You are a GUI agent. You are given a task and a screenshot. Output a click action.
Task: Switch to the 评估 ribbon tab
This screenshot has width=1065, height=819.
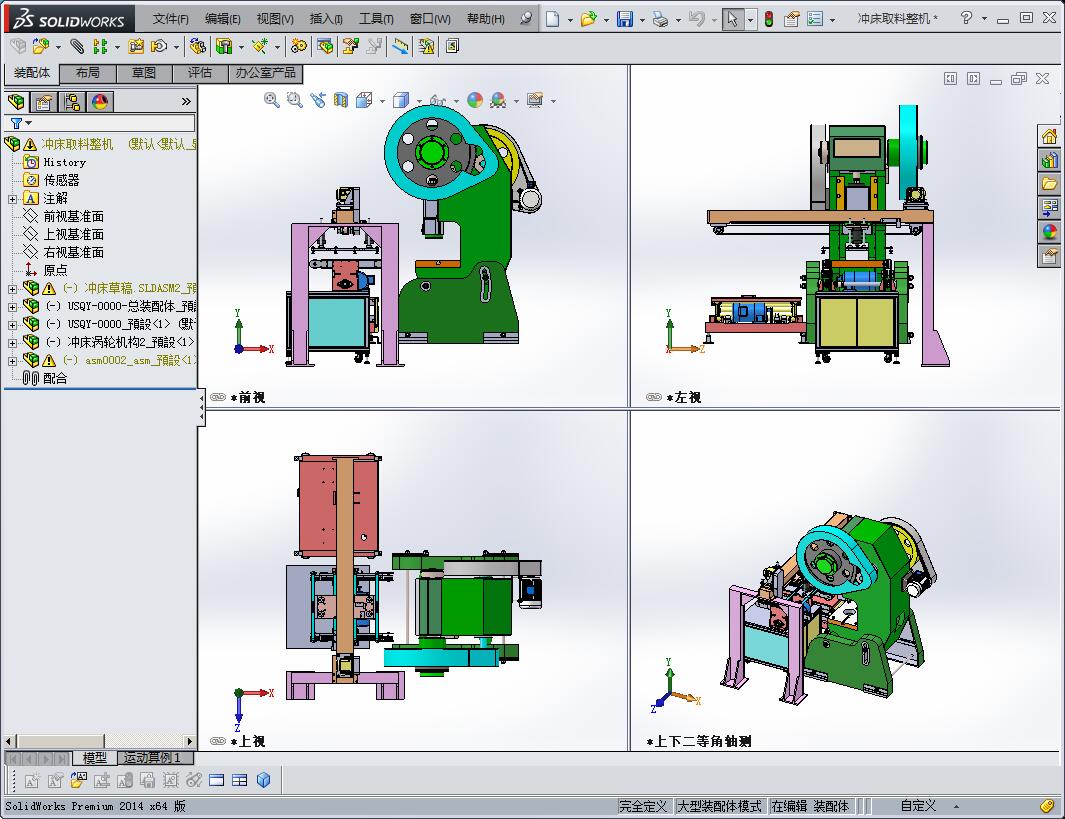[x=199, y=72]
